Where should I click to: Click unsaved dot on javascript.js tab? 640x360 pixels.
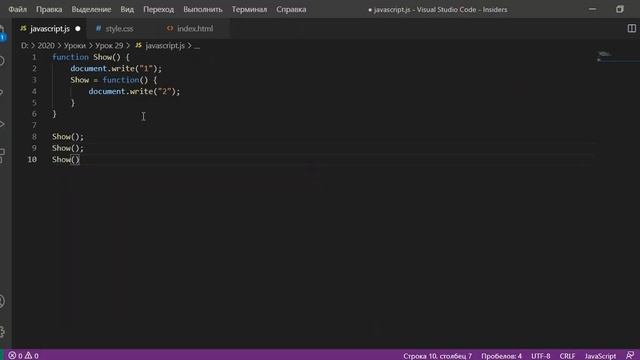(78, 29)
